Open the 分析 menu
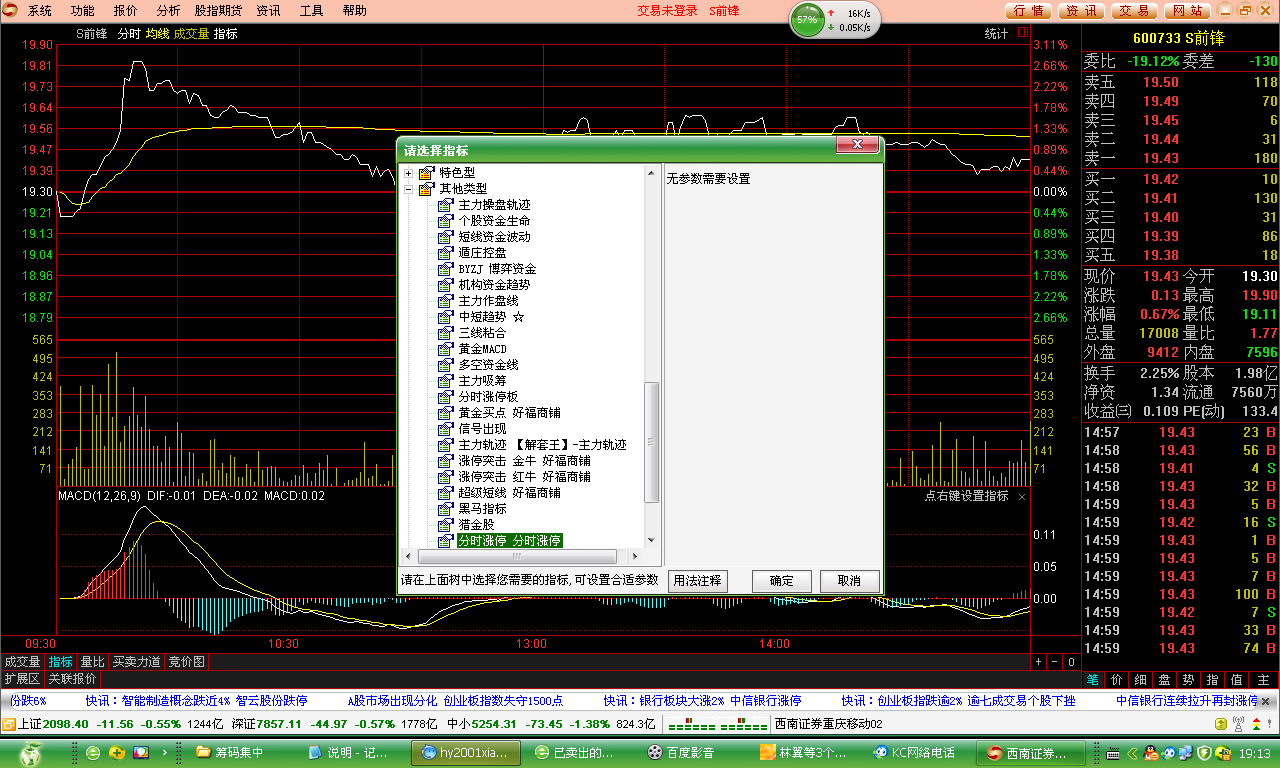This screenshot has height=768, width=1280. point(169,11)
